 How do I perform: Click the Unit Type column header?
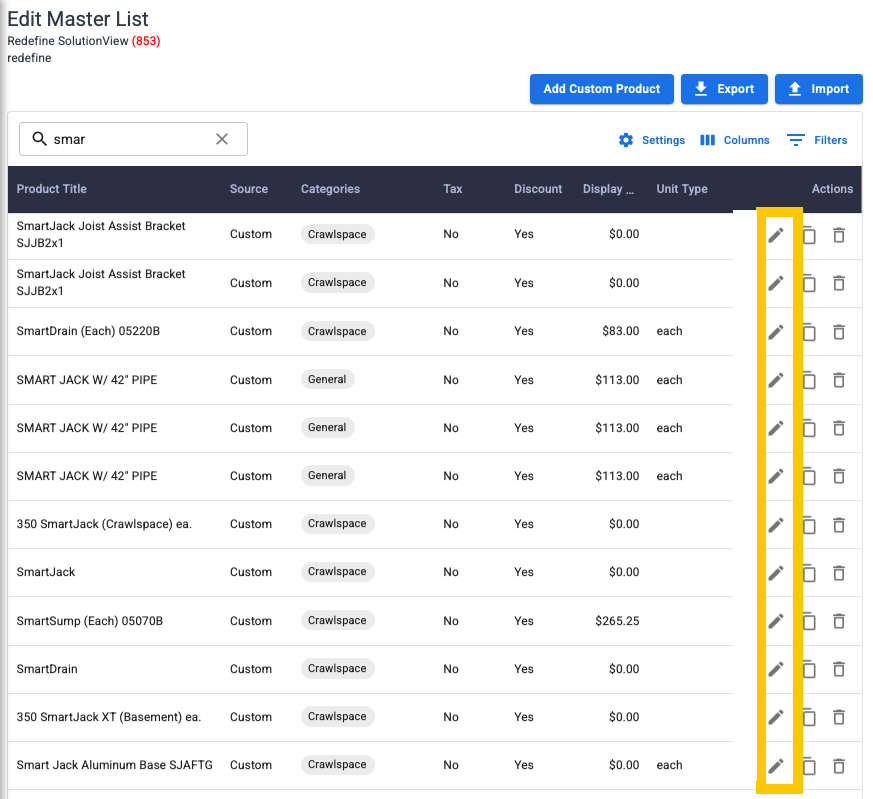click(x=681, y=189)
